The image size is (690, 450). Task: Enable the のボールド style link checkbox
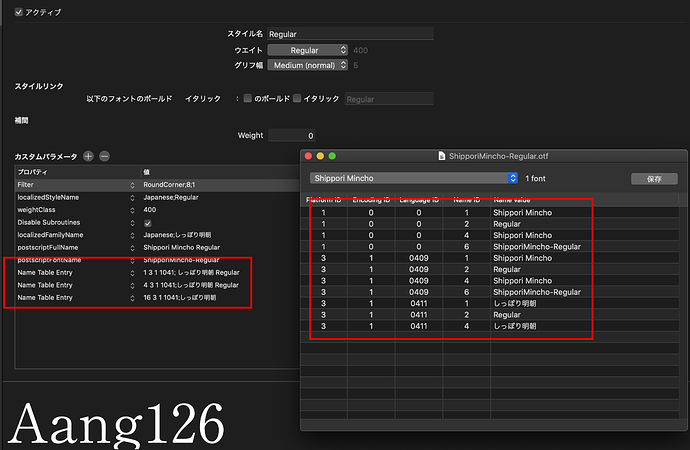tap(248, 98)
